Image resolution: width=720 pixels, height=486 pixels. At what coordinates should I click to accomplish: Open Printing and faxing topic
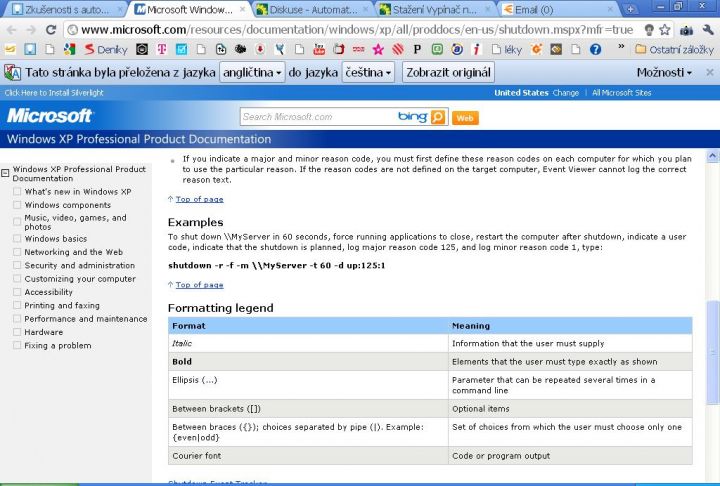click(62, 305)
